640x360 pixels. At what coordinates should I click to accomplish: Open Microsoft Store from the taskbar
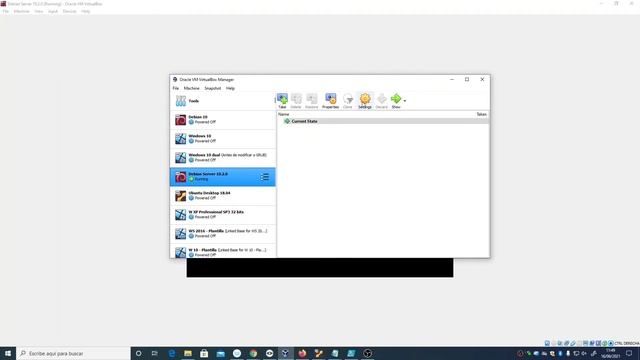pyautogui.click(x=204, y=353)
